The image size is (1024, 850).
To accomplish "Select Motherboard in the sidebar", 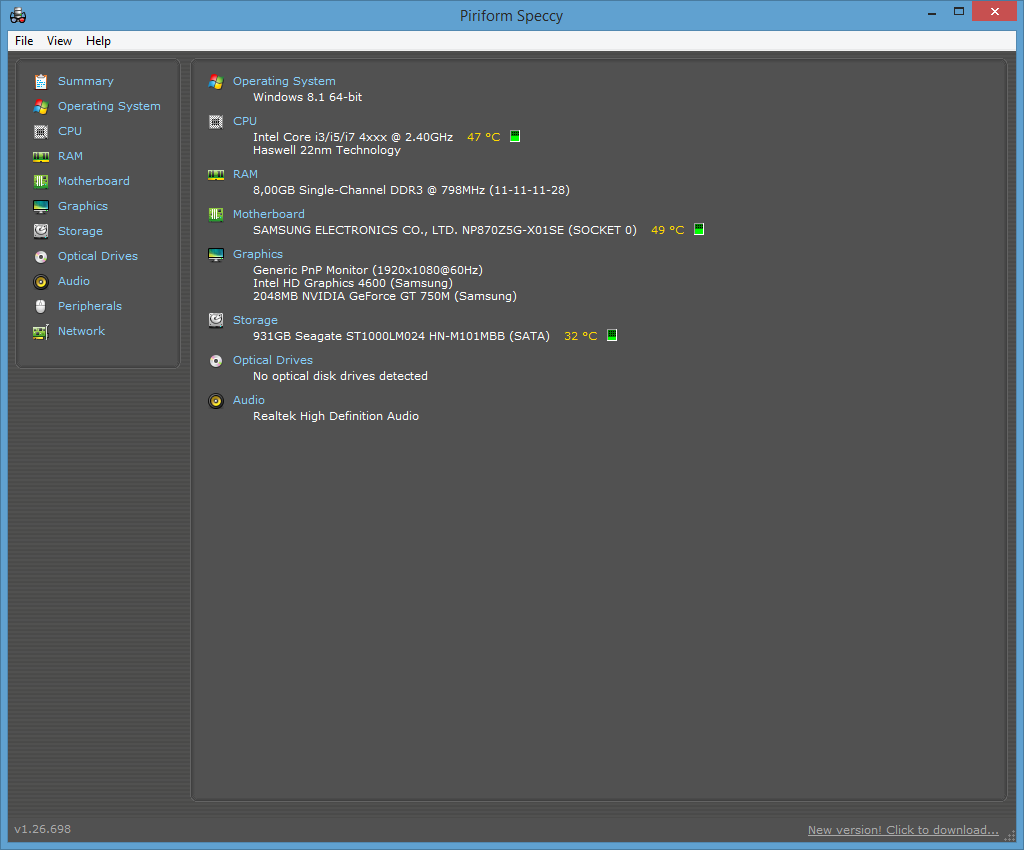I will (x=93, y=181).
